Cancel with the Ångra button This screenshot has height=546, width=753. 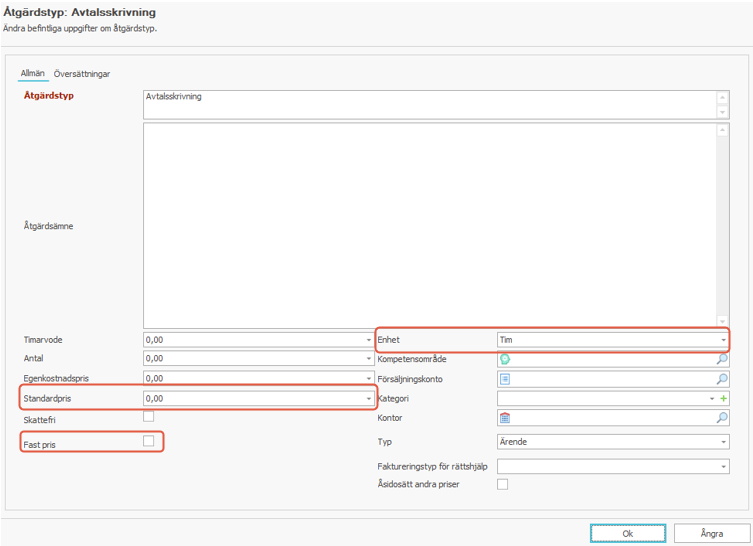coord(712,533)
